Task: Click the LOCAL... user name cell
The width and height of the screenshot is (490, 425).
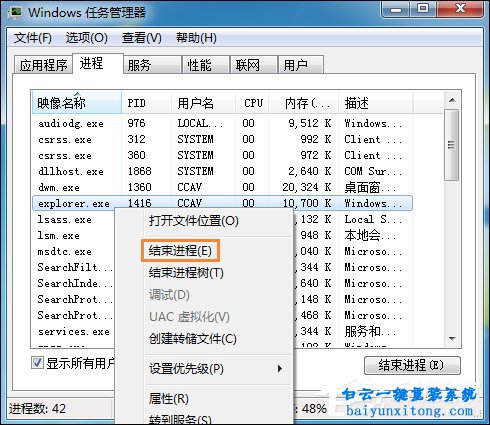Action: tap(200, 123)
